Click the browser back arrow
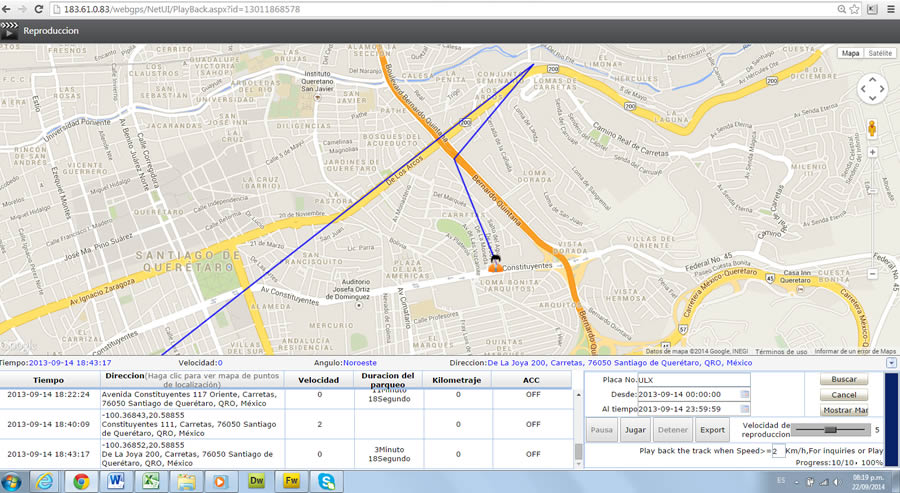Viewport: 900px width, 493px height. pyautogui.click(x=7, y=9)
